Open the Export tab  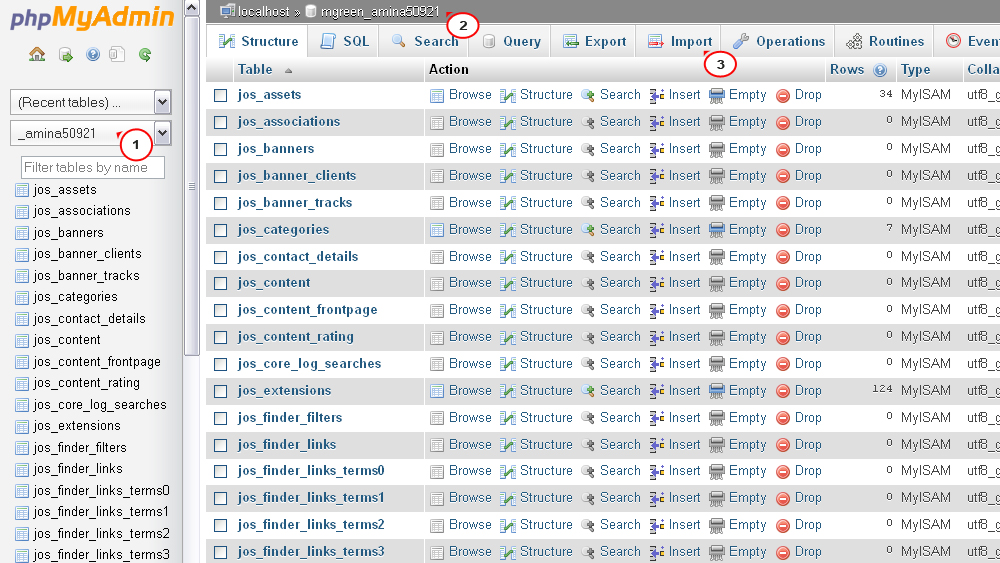point(594,41)
